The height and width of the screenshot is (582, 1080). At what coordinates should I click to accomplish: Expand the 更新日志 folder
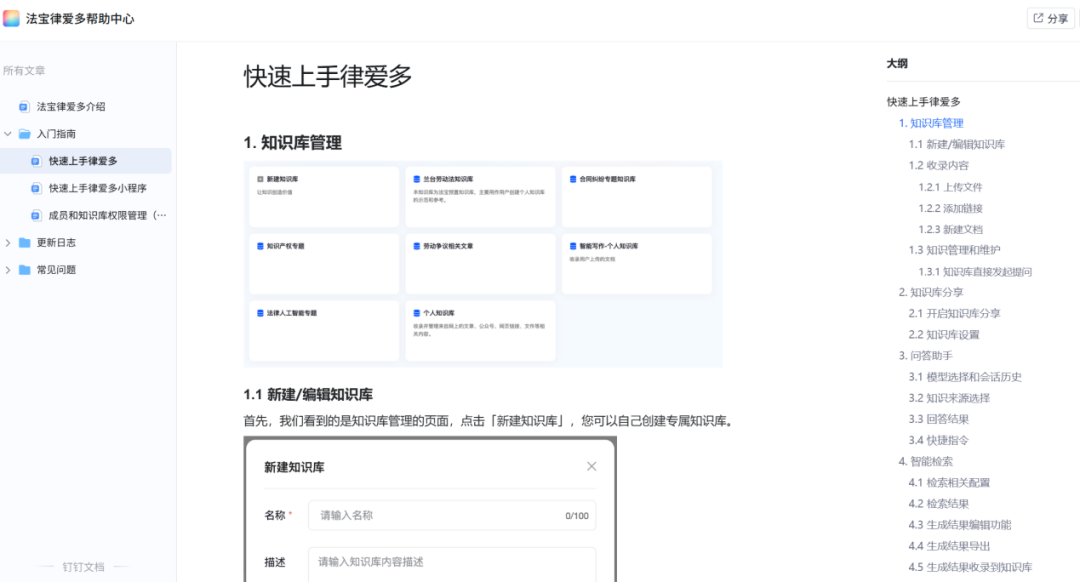point(10,242)
